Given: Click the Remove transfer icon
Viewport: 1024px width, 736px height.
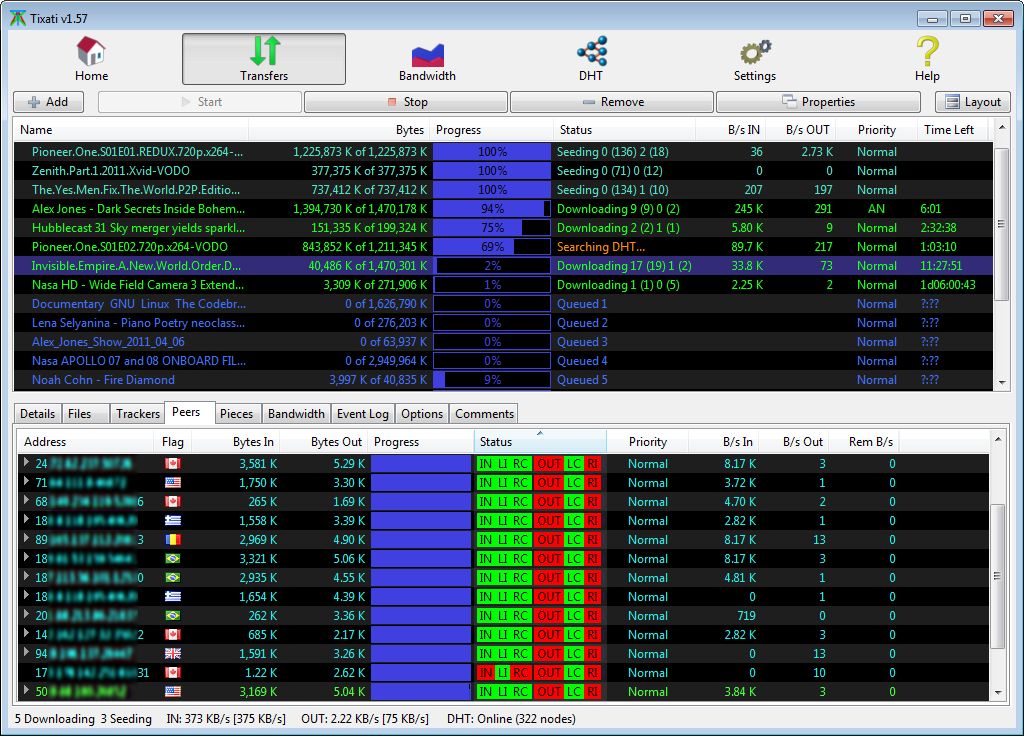Looking at the screenshot, I should [x=612, y=101].
